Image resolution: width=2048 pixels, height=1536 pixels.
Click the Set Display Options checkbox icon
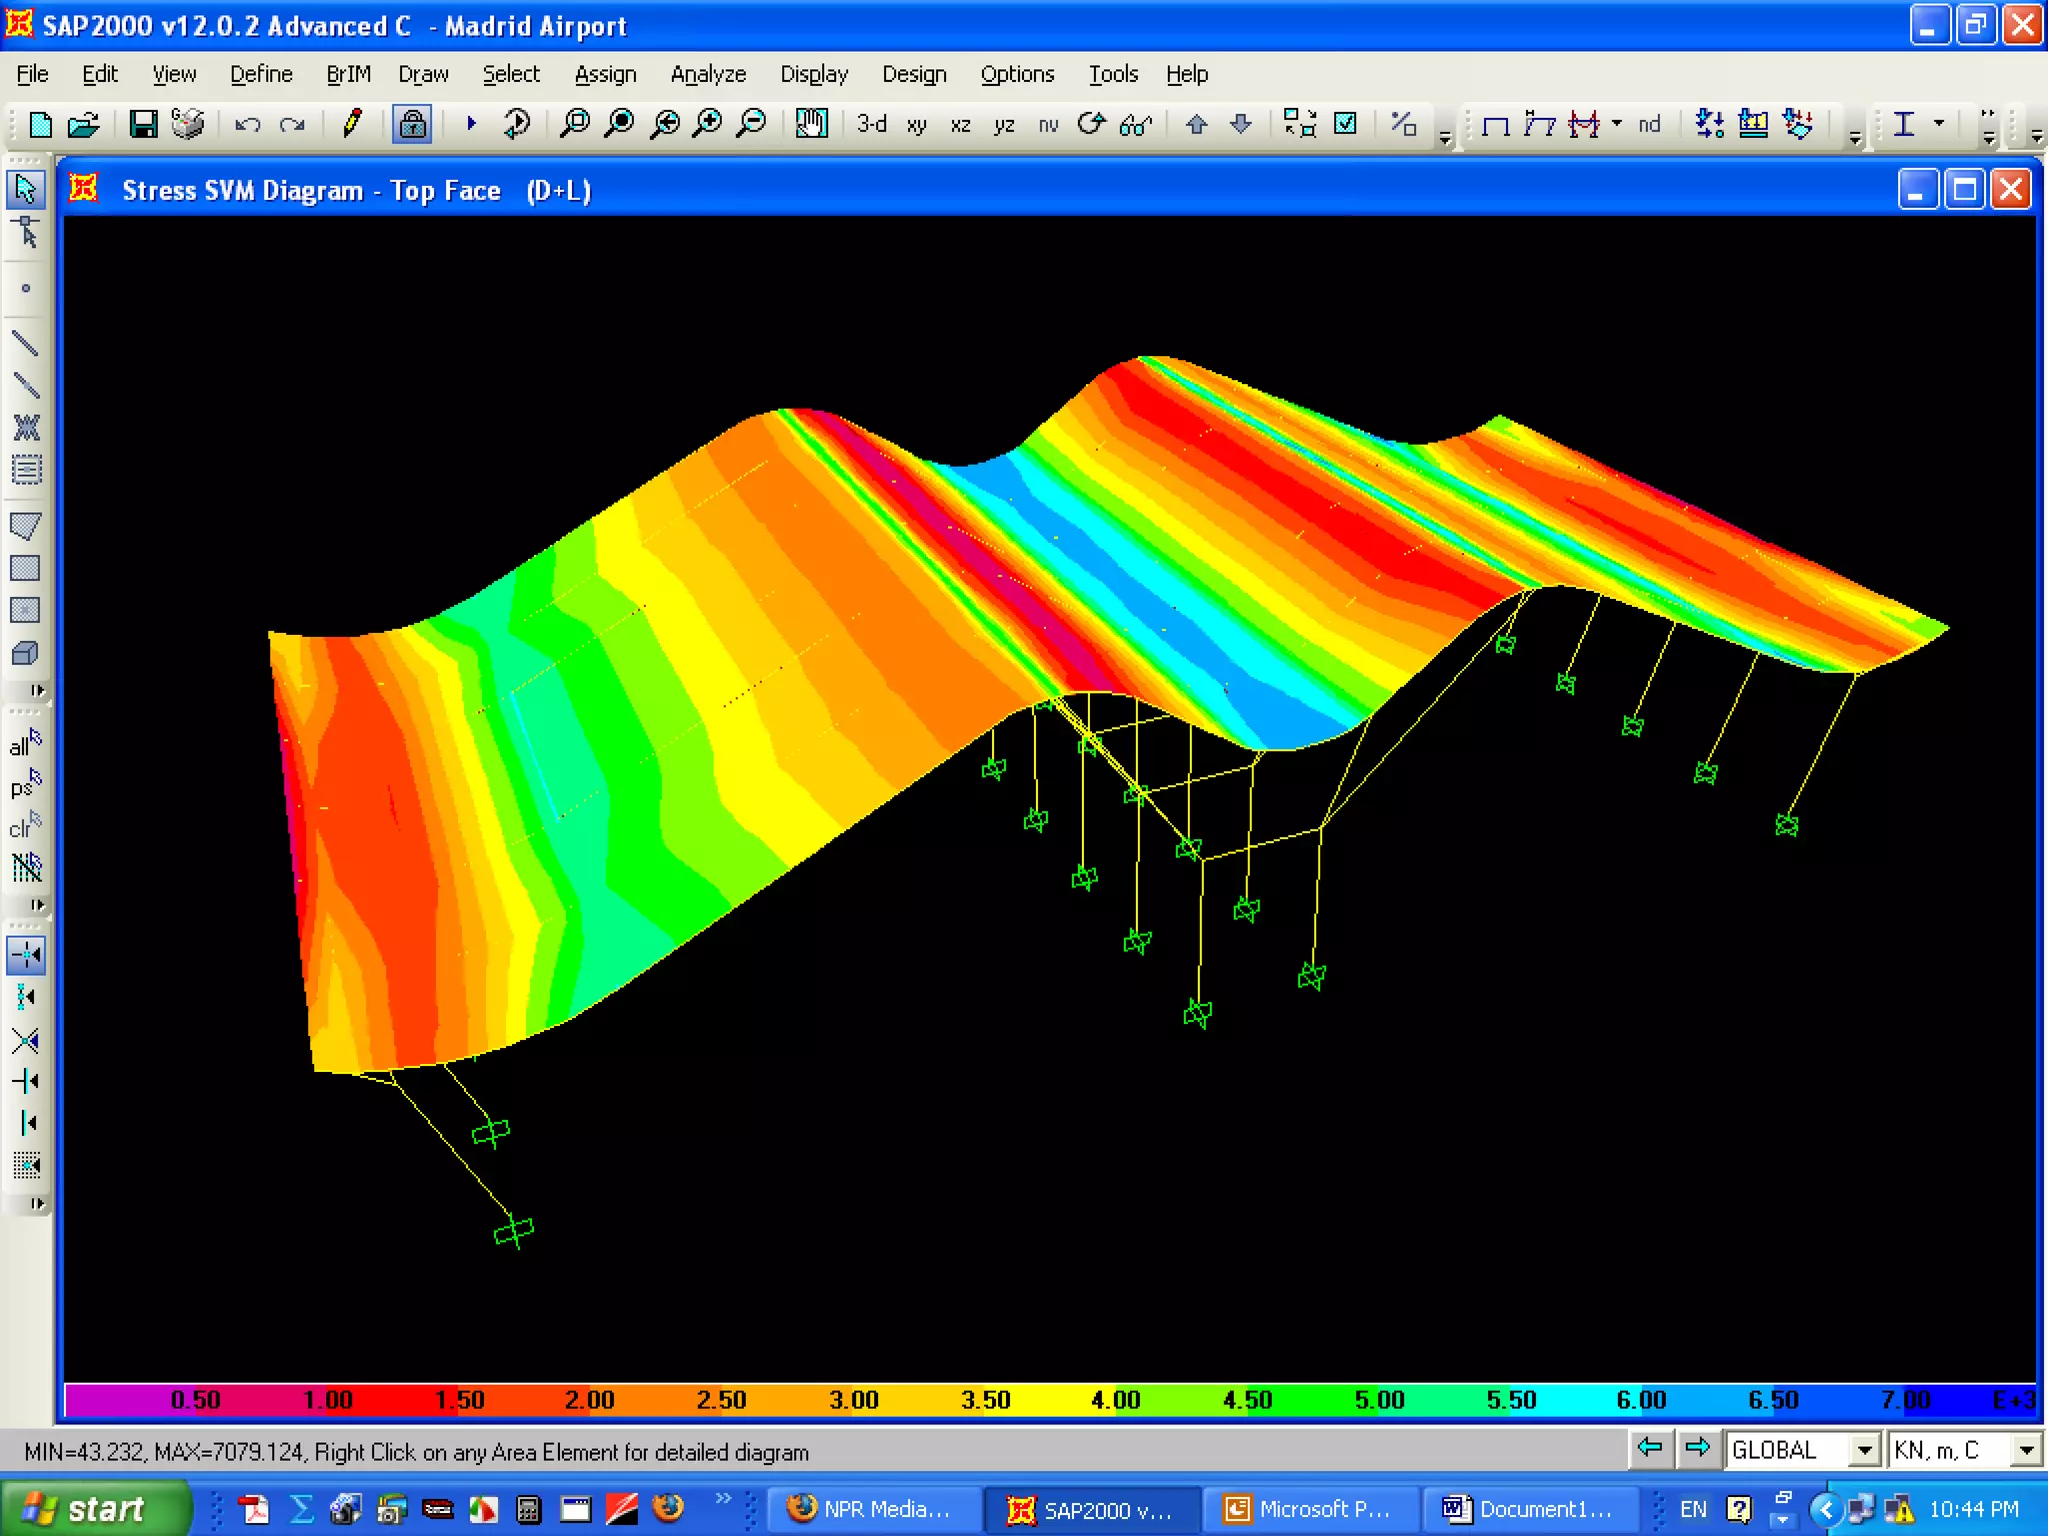(1346, 124)
